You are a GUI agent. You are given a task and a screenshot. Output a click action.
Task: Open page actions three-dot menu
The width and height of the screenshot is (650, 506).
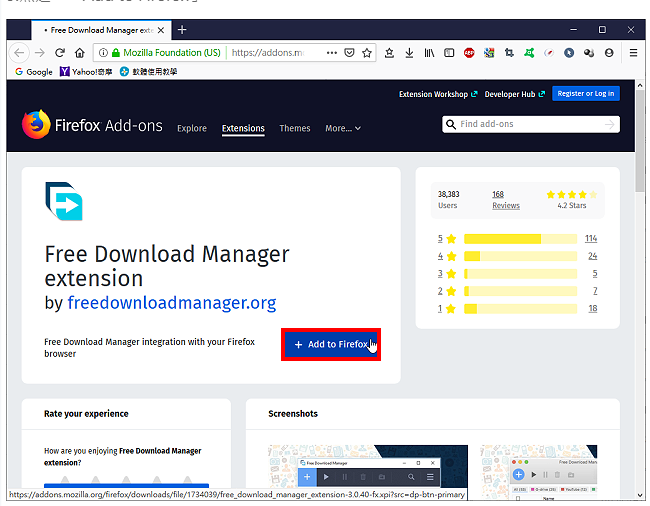click(332, 53)
